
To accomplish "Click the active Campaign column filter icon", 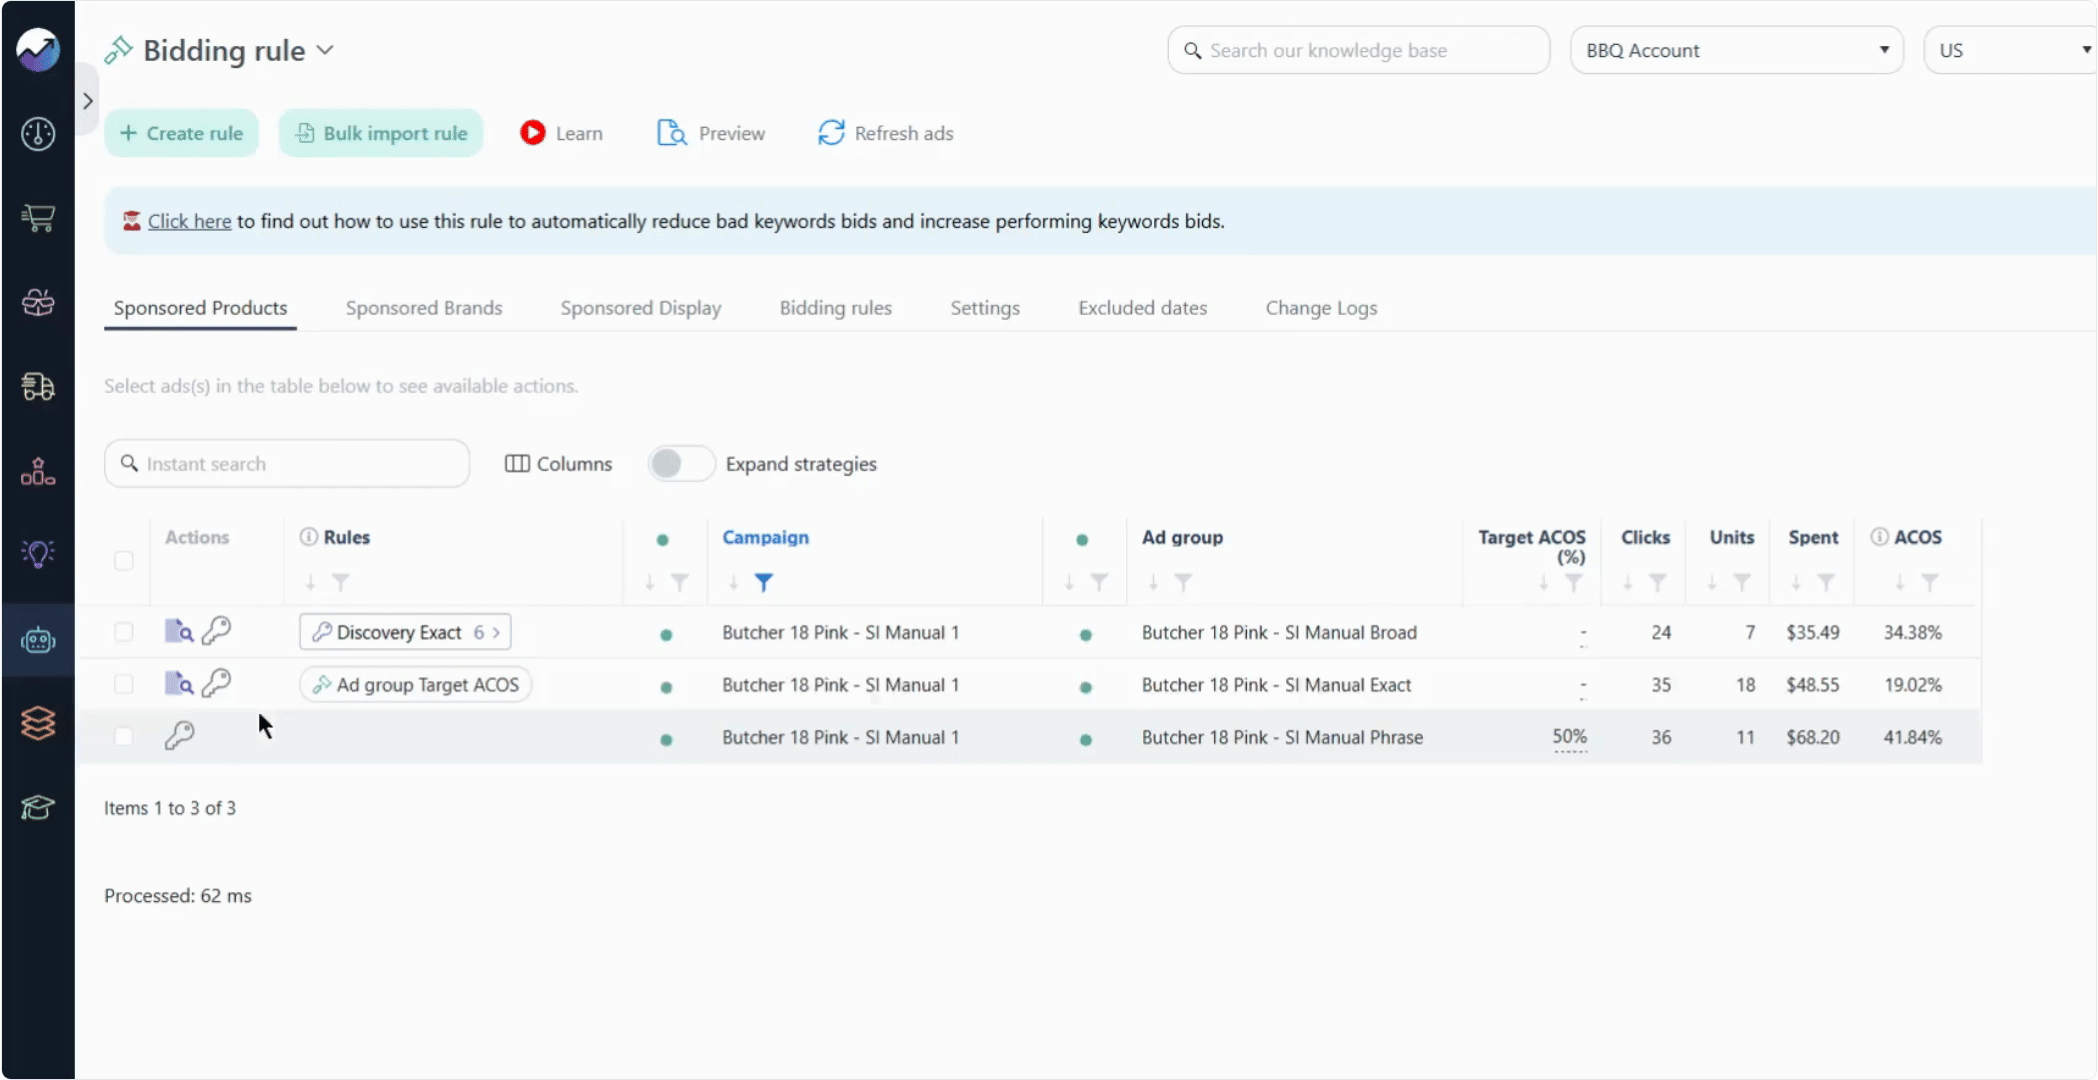I will [764, 582].
